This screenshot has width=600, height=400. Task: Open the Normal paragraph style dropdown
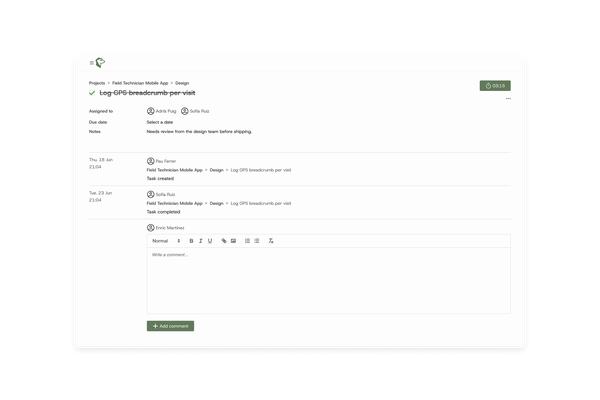[x=166, y=241]
